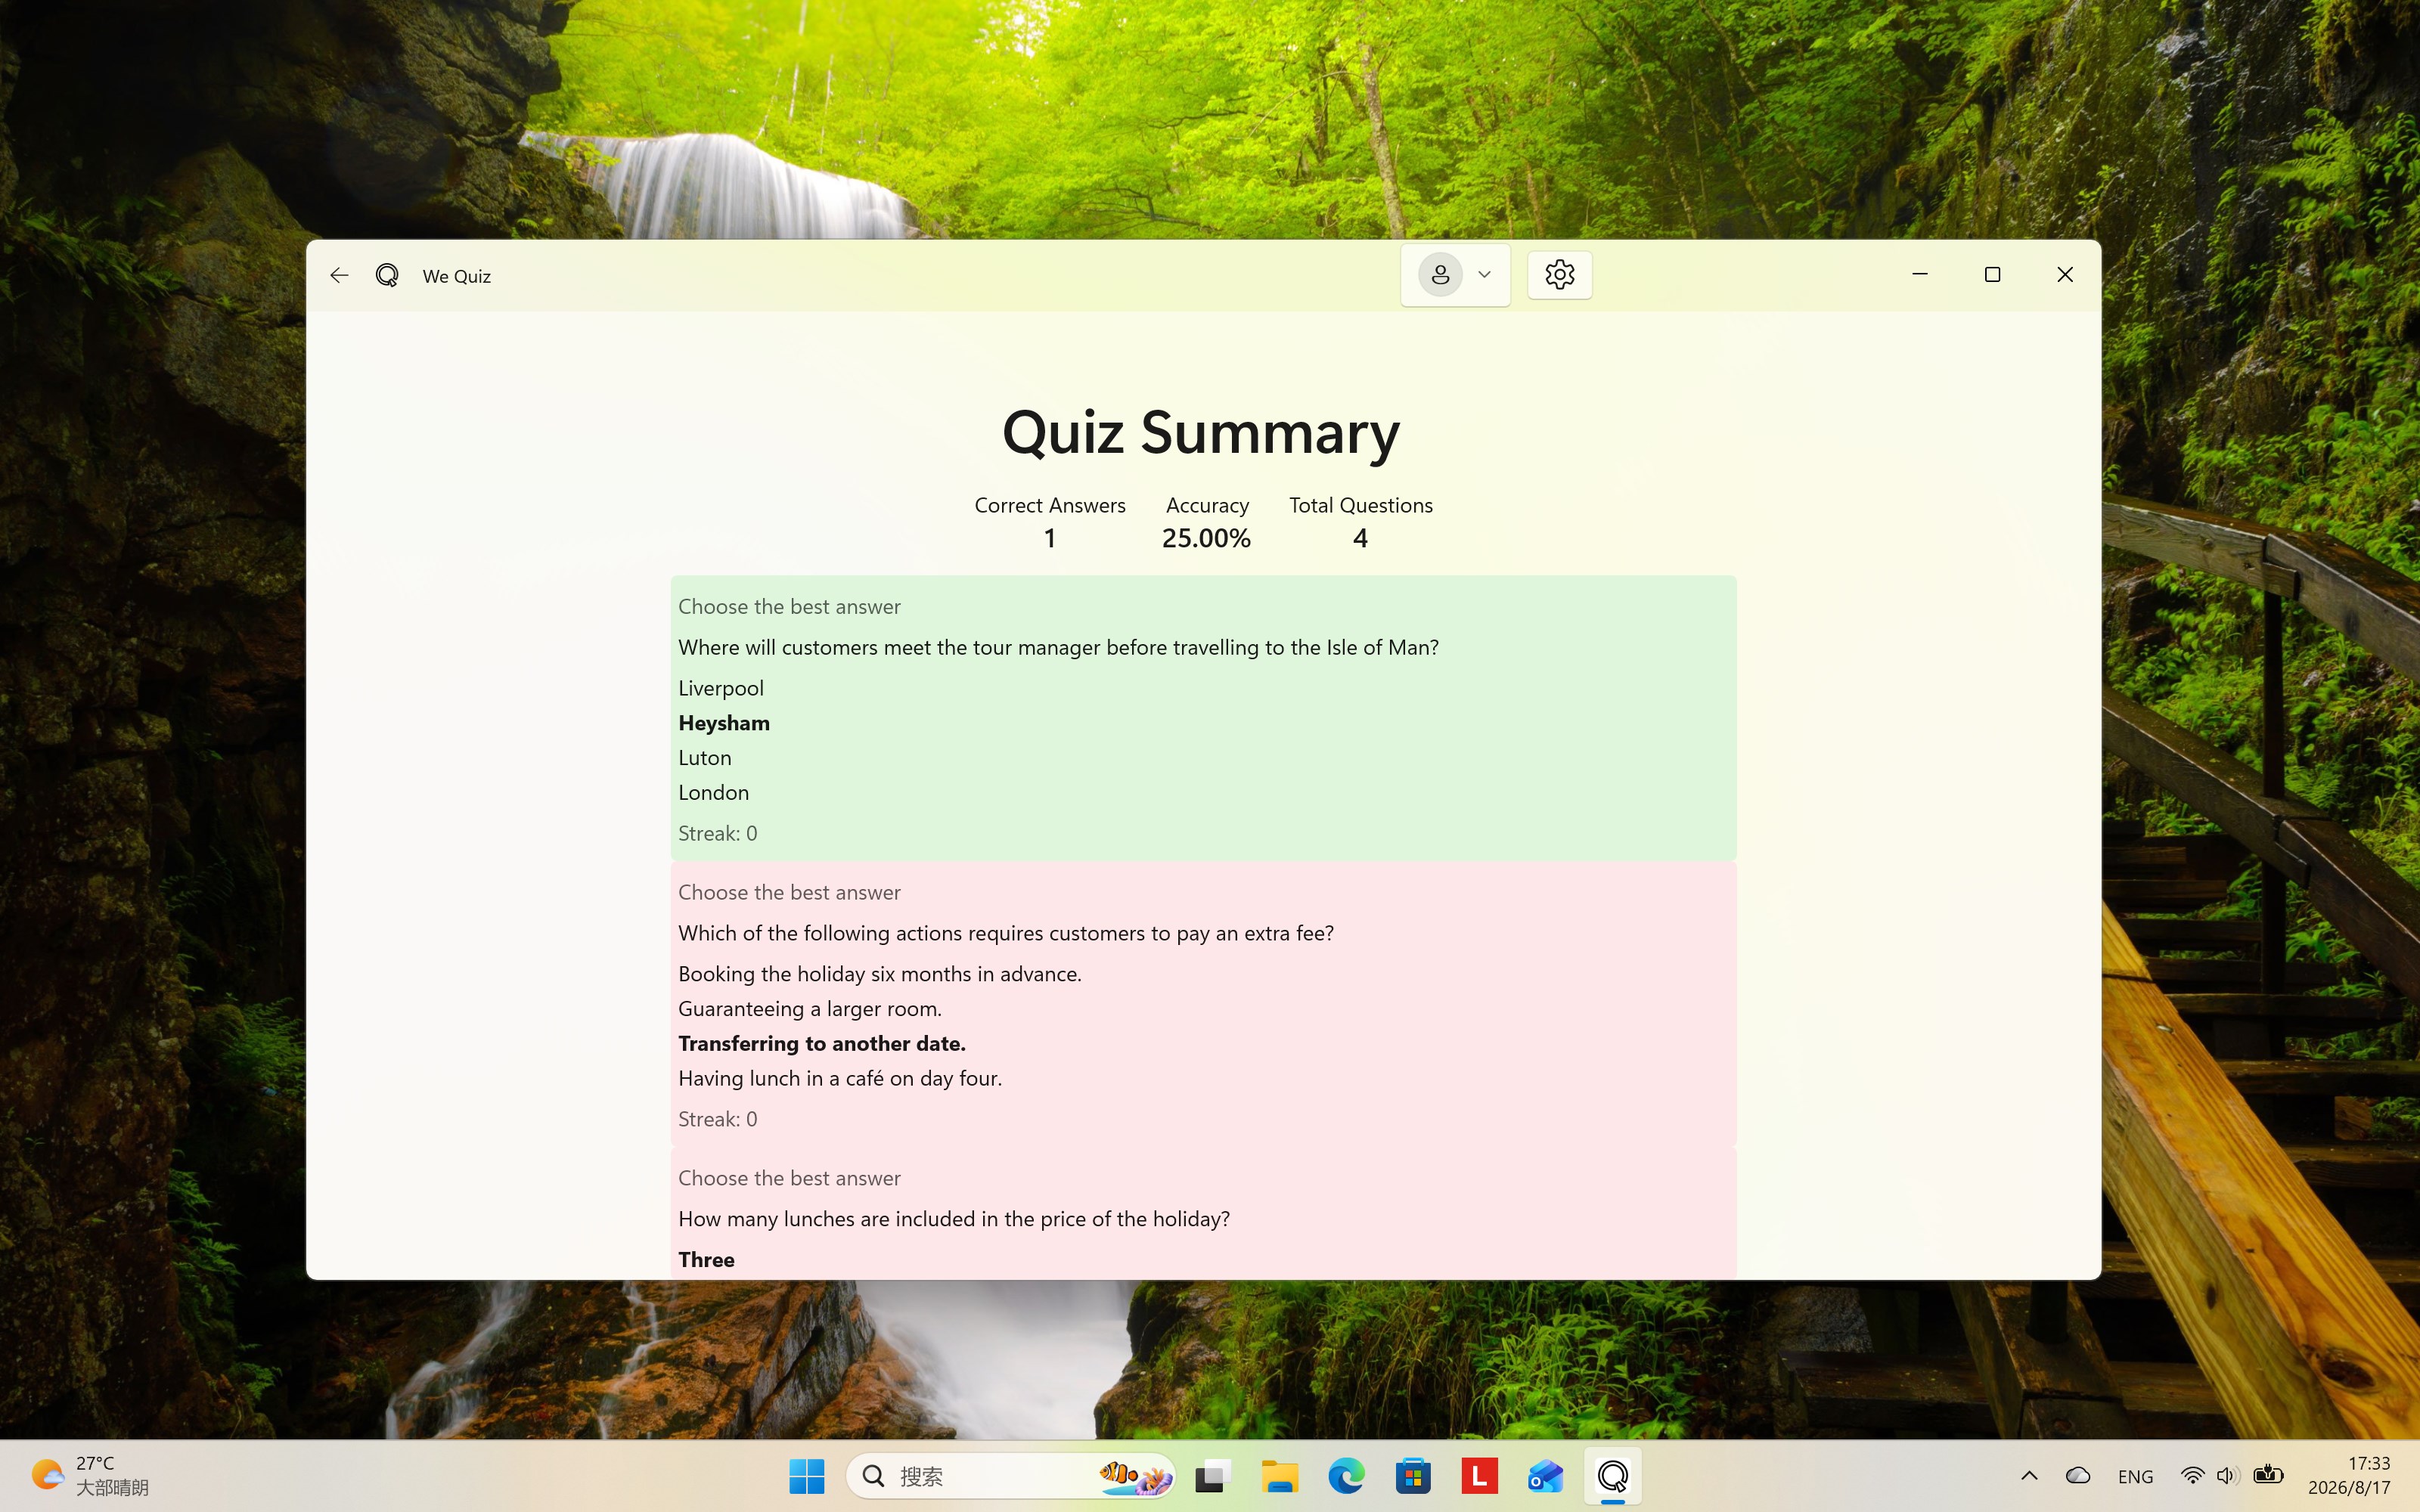2420x1512 pixels.
Task: Click the Luton answer option
Action: [705, 758]
